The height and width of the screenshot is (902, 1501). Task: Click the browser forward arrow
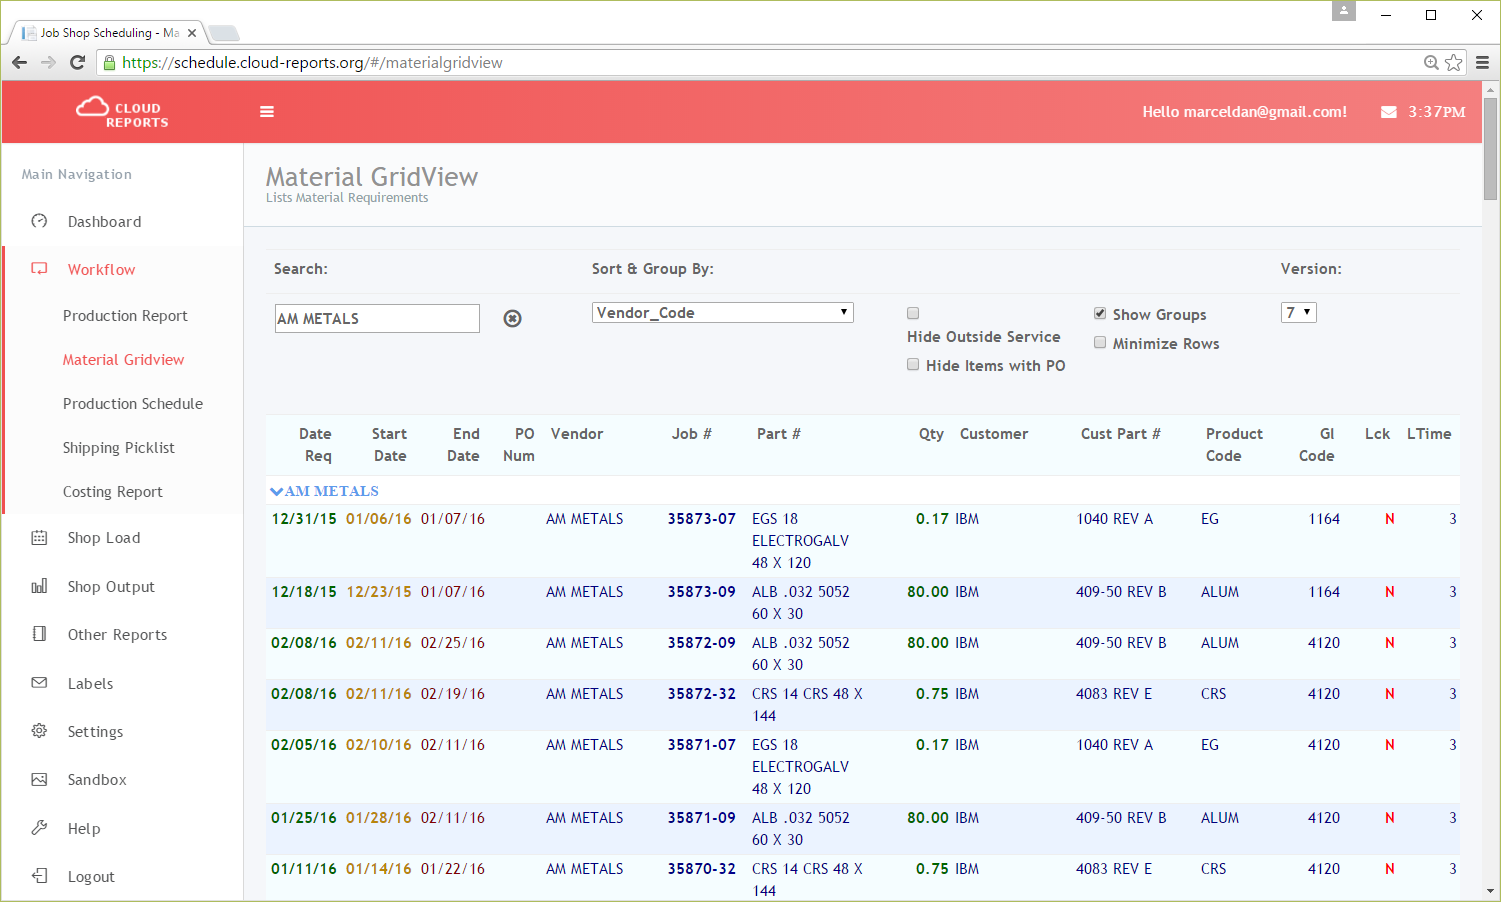click(48, 62)
